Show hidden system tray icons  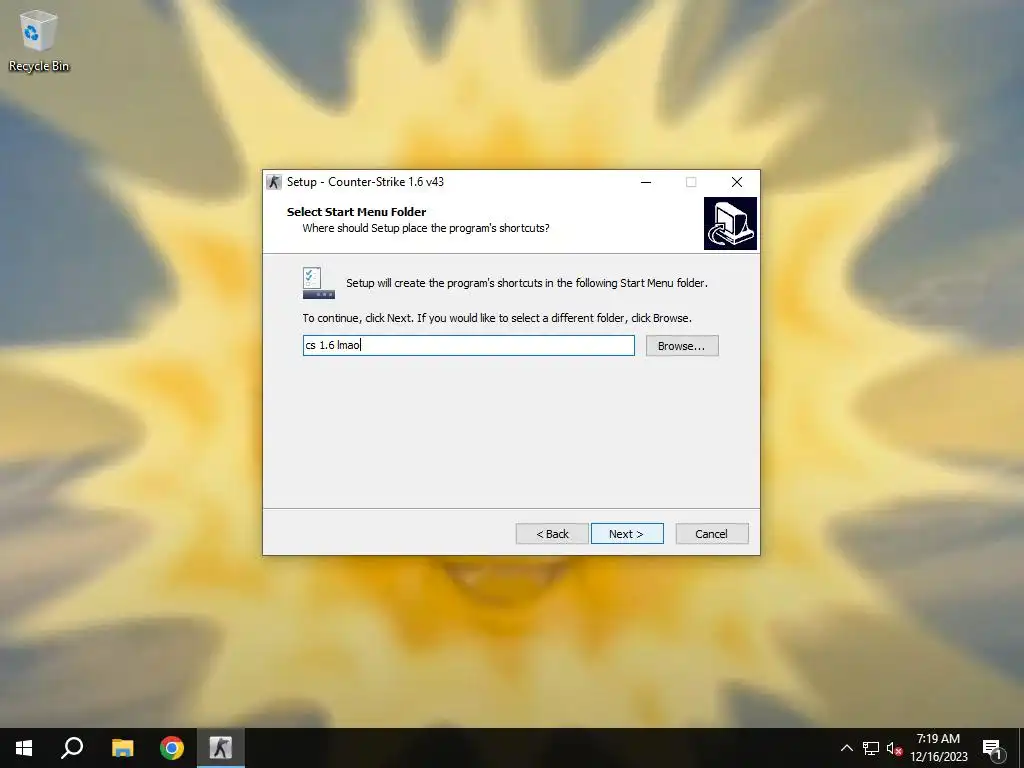[846, 748]
